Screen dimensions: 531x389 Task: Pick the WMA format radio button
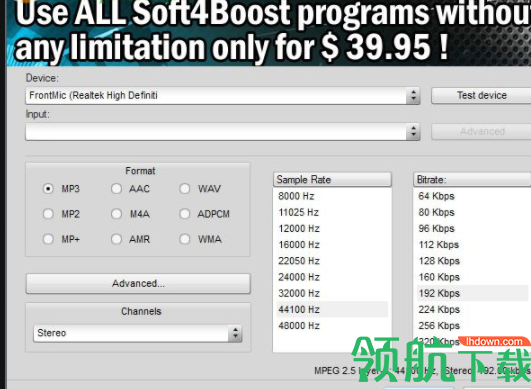coord(185,239)
